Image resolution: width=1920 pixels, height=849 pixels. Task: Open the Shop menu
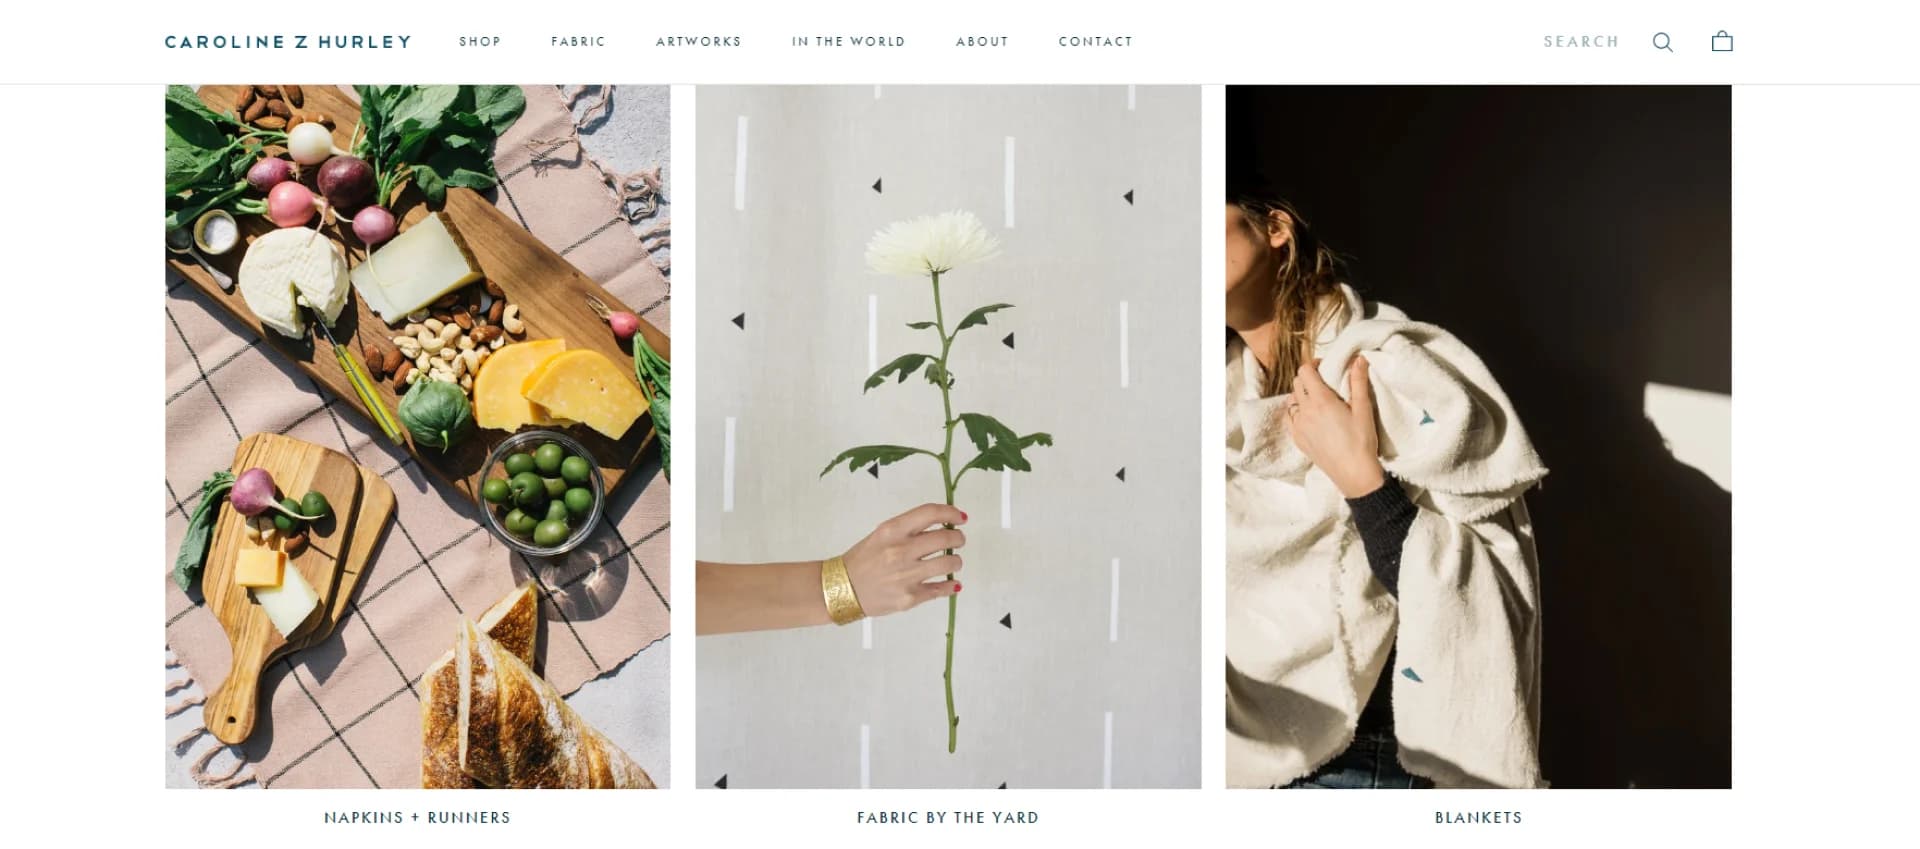pyautogui.click(x=480, y=42)
